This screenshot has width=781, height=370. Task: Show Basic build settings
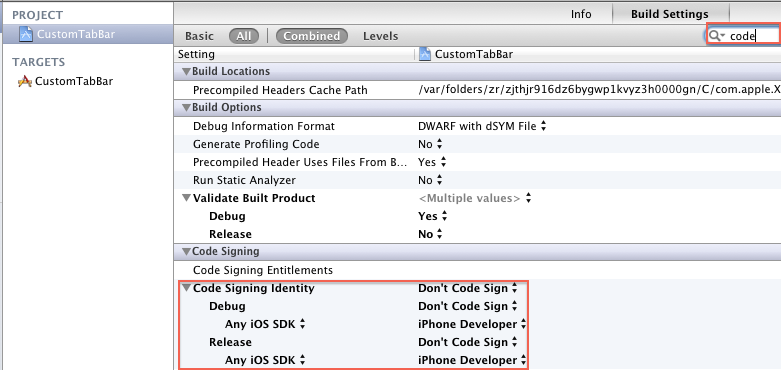pyautogui.click(x=199, y=36)
